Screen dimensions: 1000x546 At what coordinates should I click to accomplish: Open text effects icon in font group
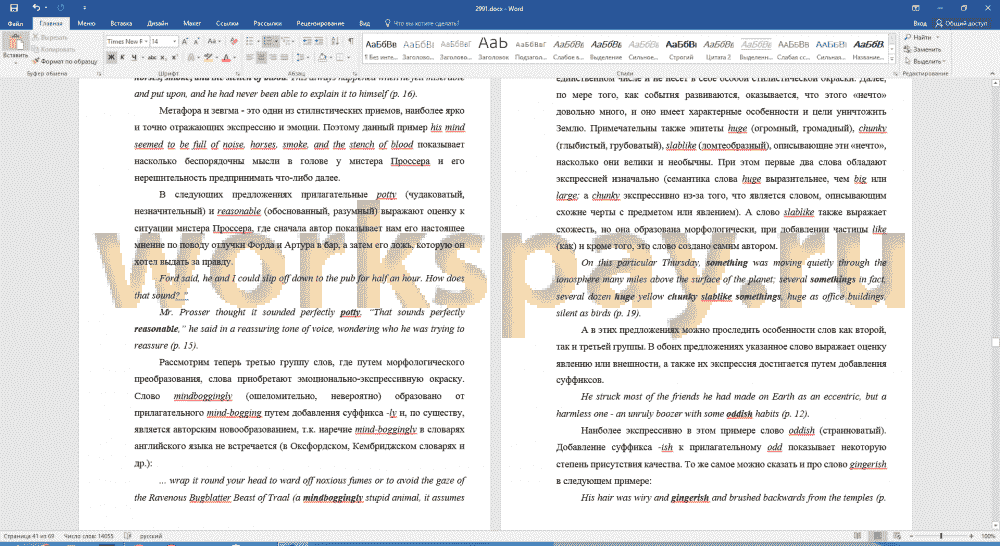[x=191, y=57]
